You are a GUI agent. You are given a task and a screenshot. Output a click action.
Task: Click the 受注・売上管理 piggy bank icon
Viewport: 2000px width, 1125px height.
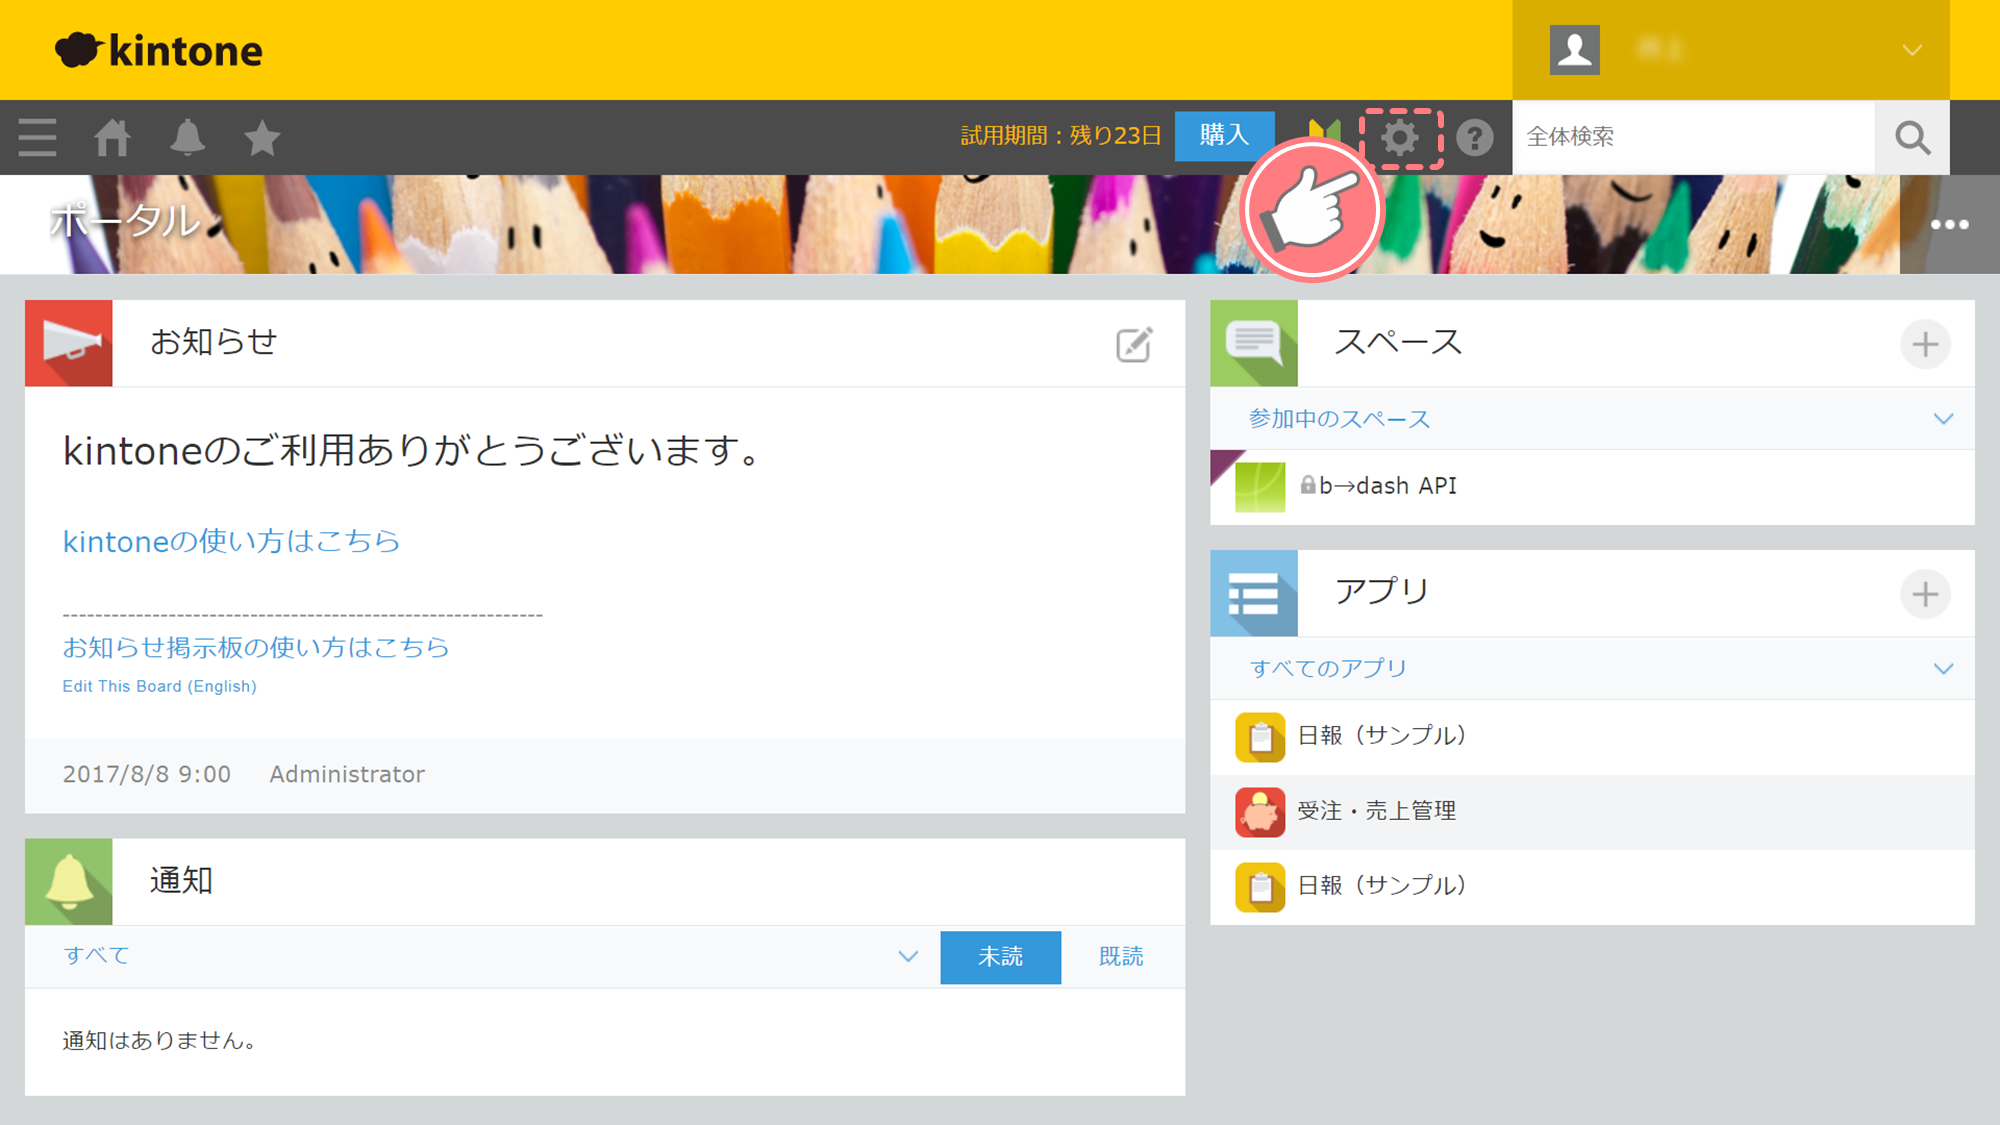point(1260,812)
